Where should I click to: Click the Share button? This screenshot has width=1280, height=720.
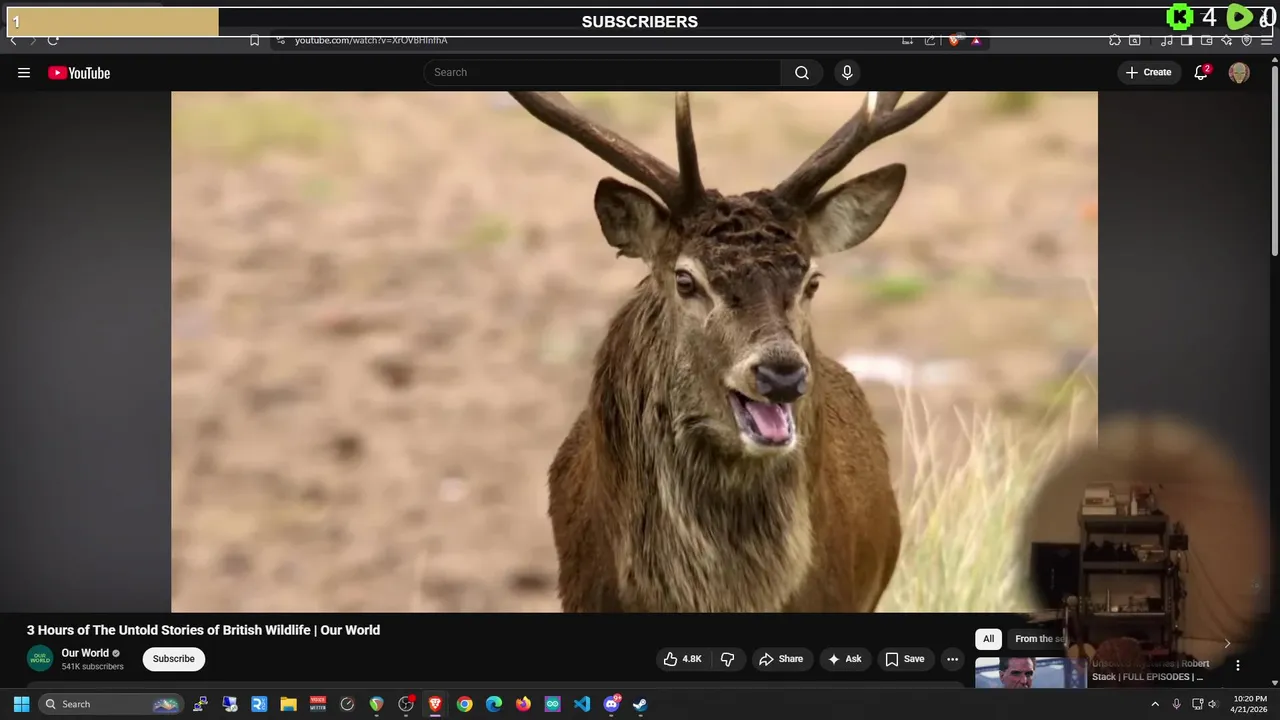click(x=780, y=659)
